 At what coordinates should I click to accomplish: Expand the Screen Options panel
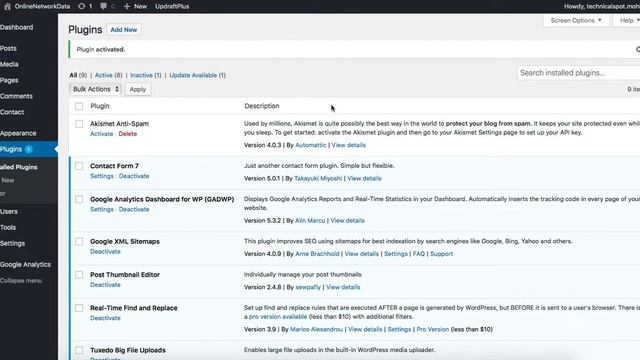coord(576,20)
